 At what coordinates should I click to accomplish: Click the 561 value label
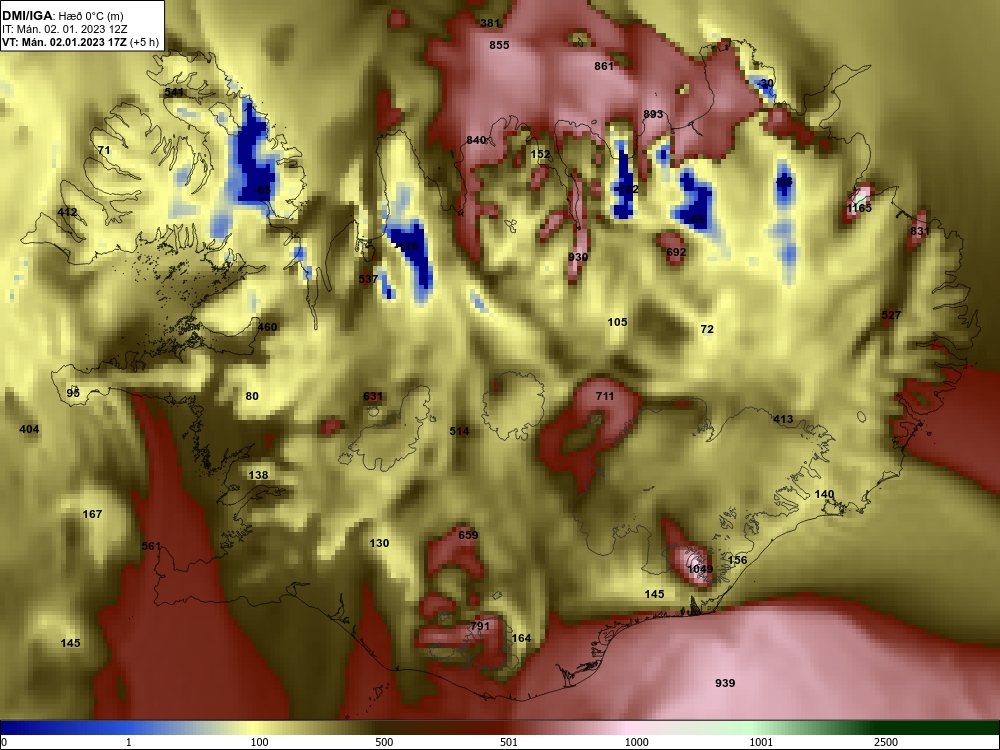coord(151,546)
